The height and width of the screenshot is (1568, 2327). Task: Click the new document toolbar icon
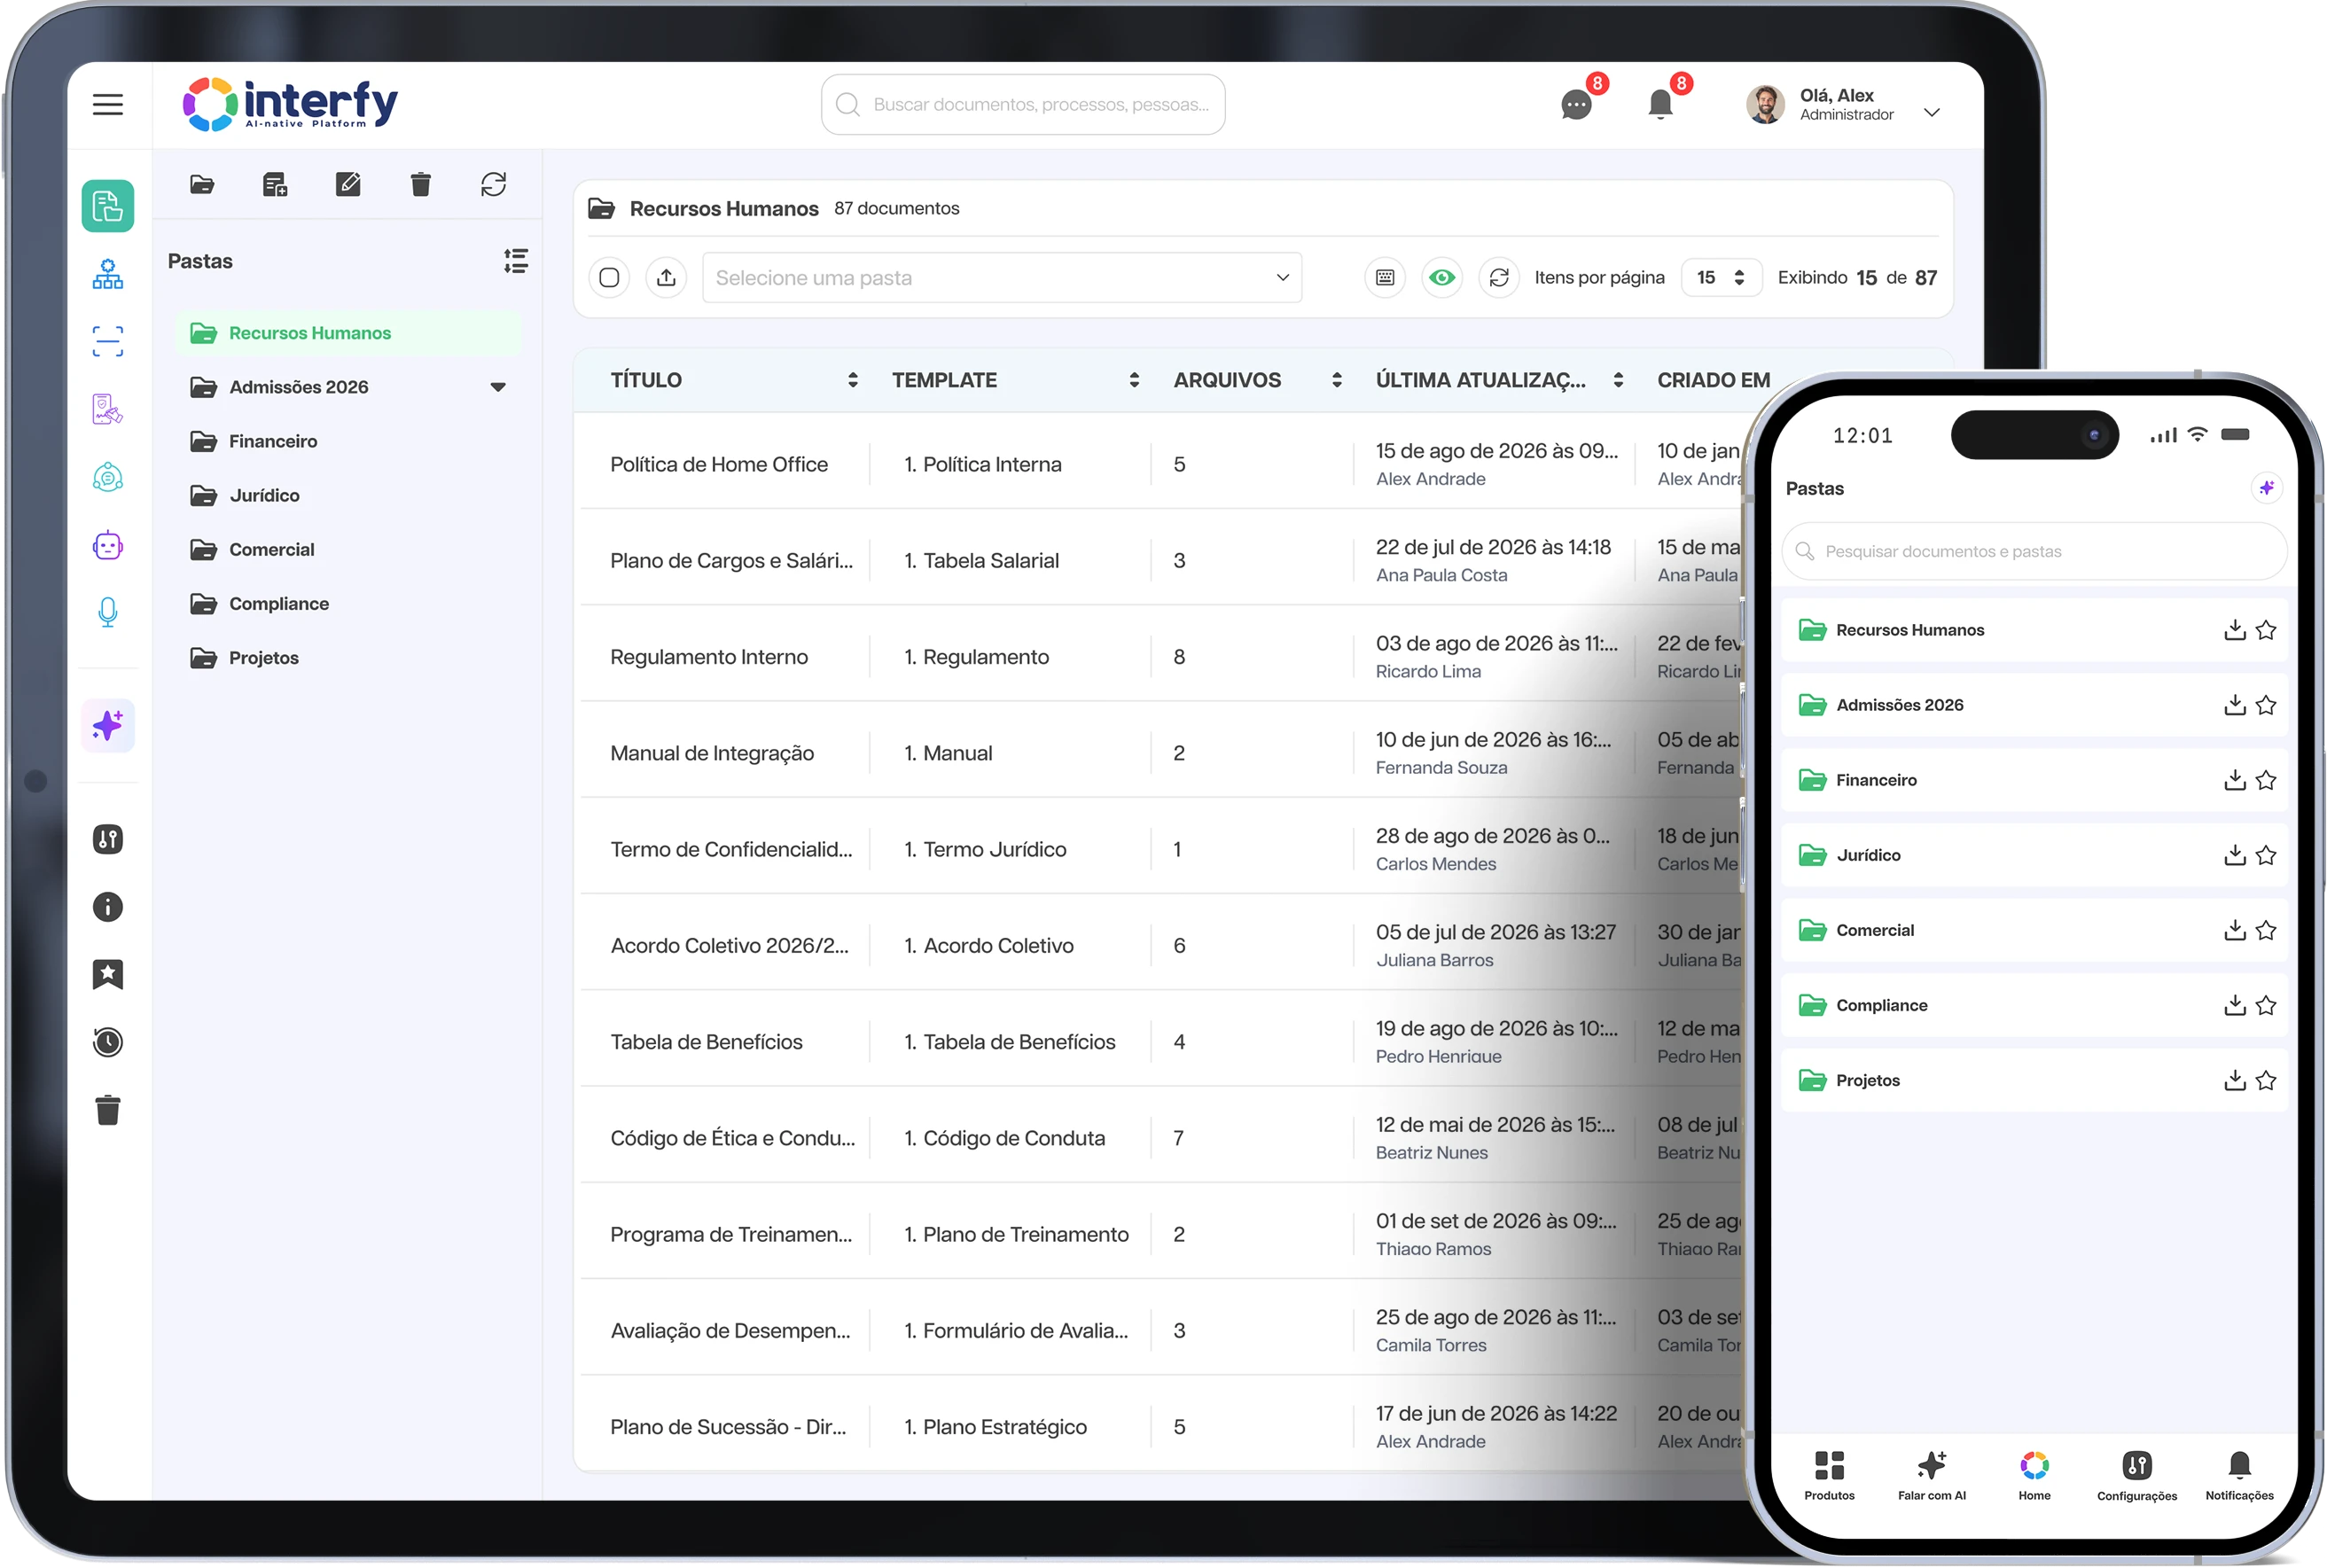click(275, 184)
